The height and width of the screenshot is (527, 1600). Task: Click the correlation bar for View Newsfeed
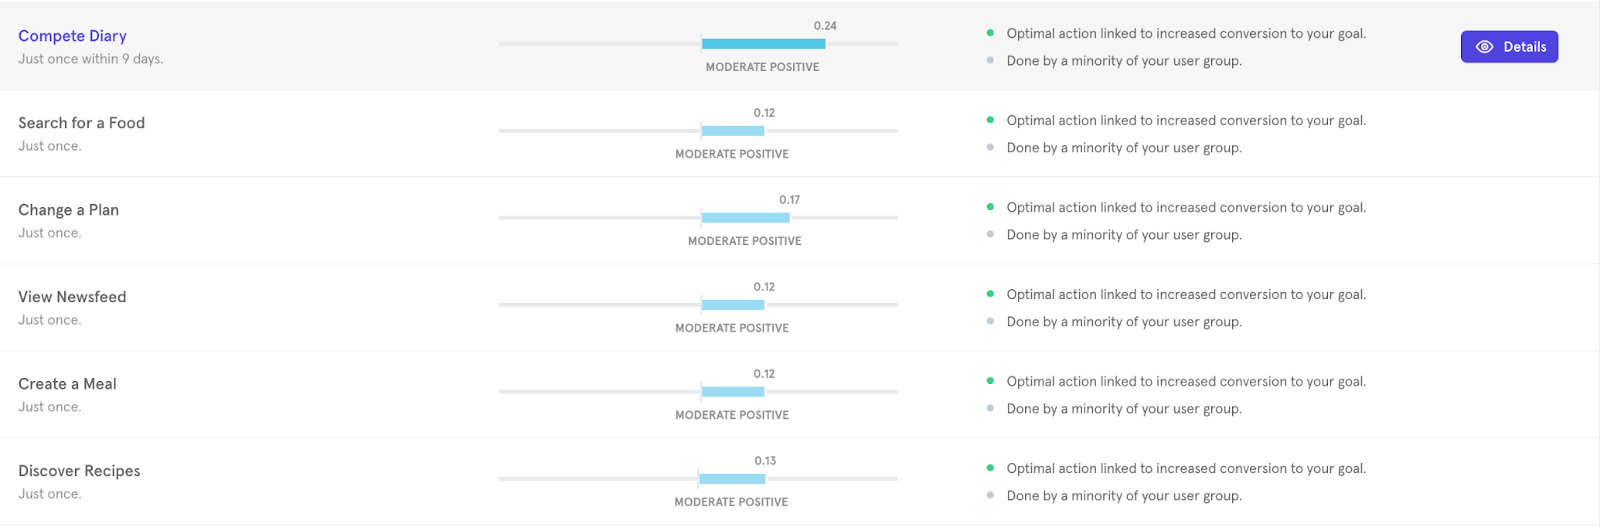[733, 305]
